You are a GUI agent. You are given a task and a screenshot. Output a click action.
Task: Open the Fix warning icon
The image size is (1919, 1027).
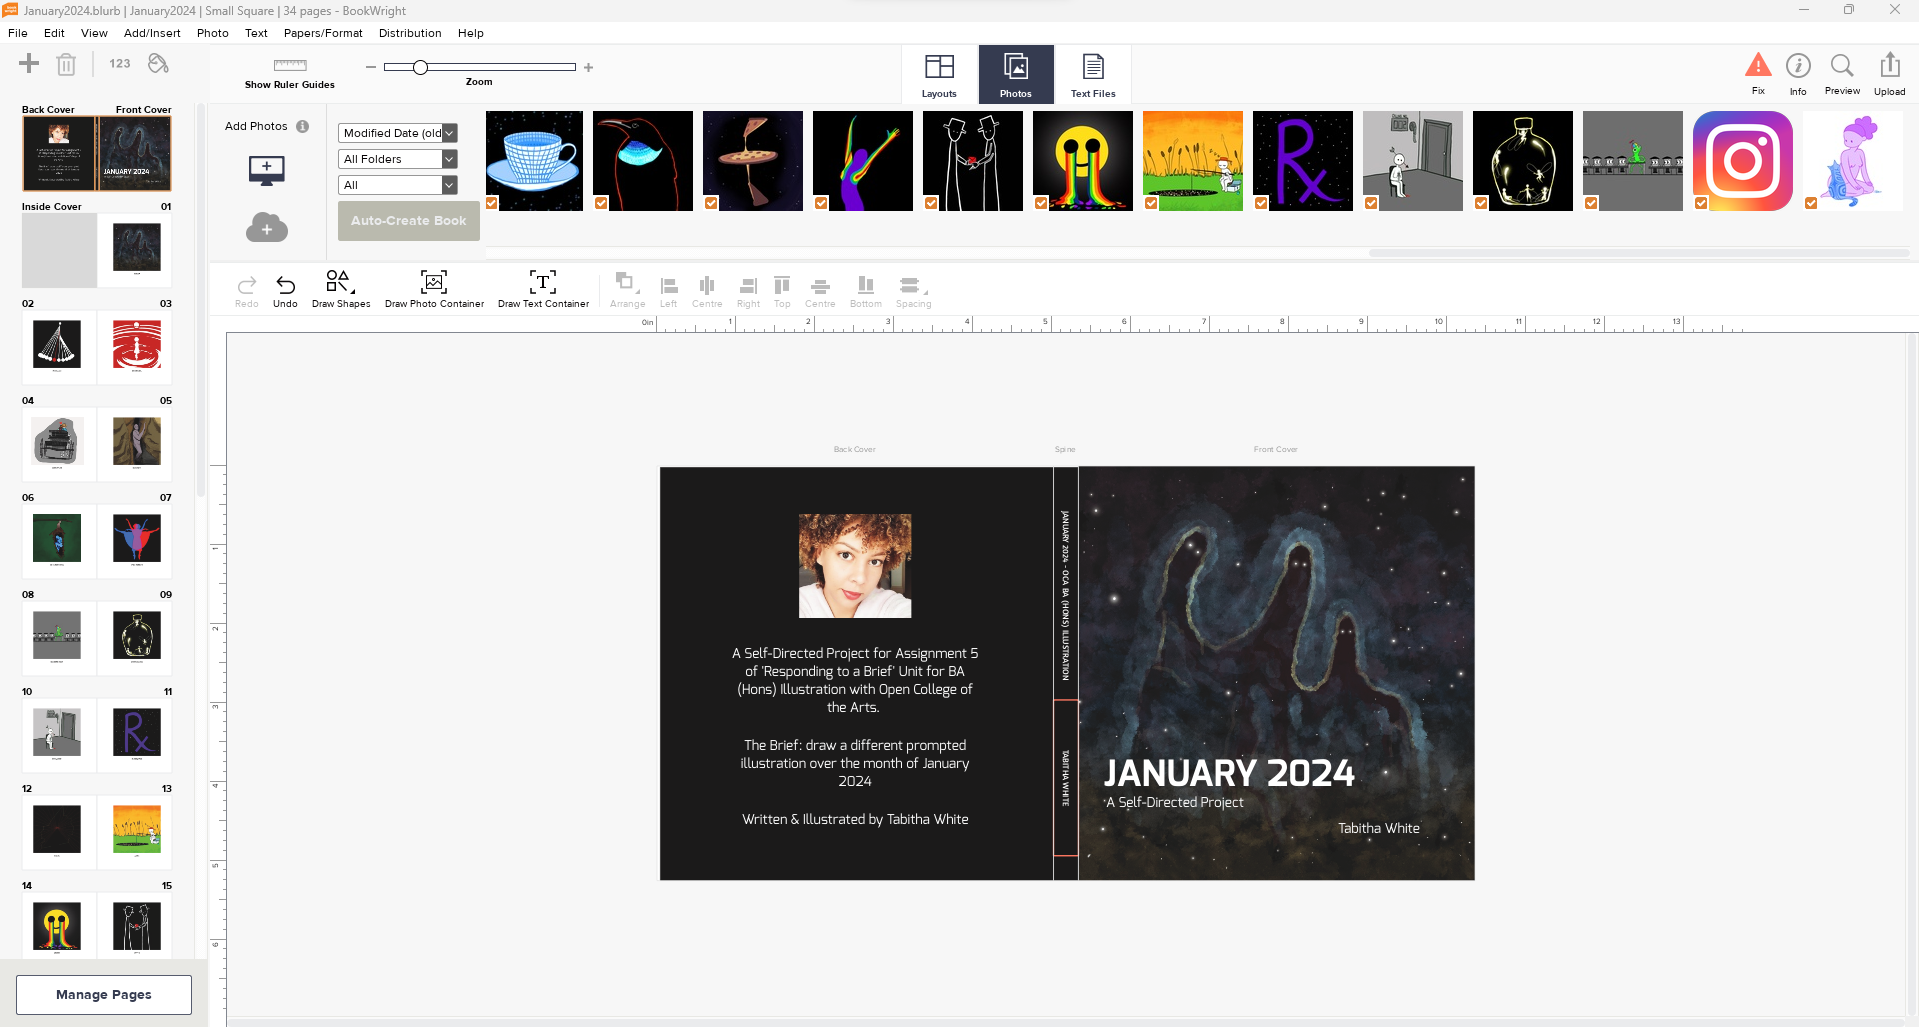pyautogui.click(x=1757, y=67)
